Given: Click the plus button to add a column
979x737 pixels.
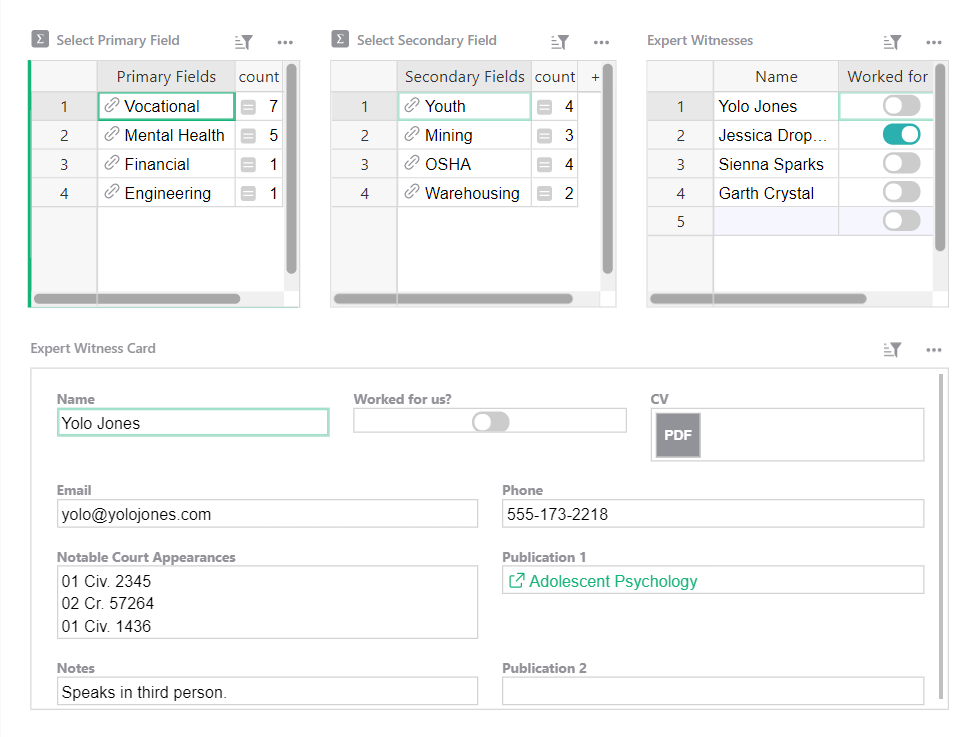Looking at the screenshot, I should (594, 76).
